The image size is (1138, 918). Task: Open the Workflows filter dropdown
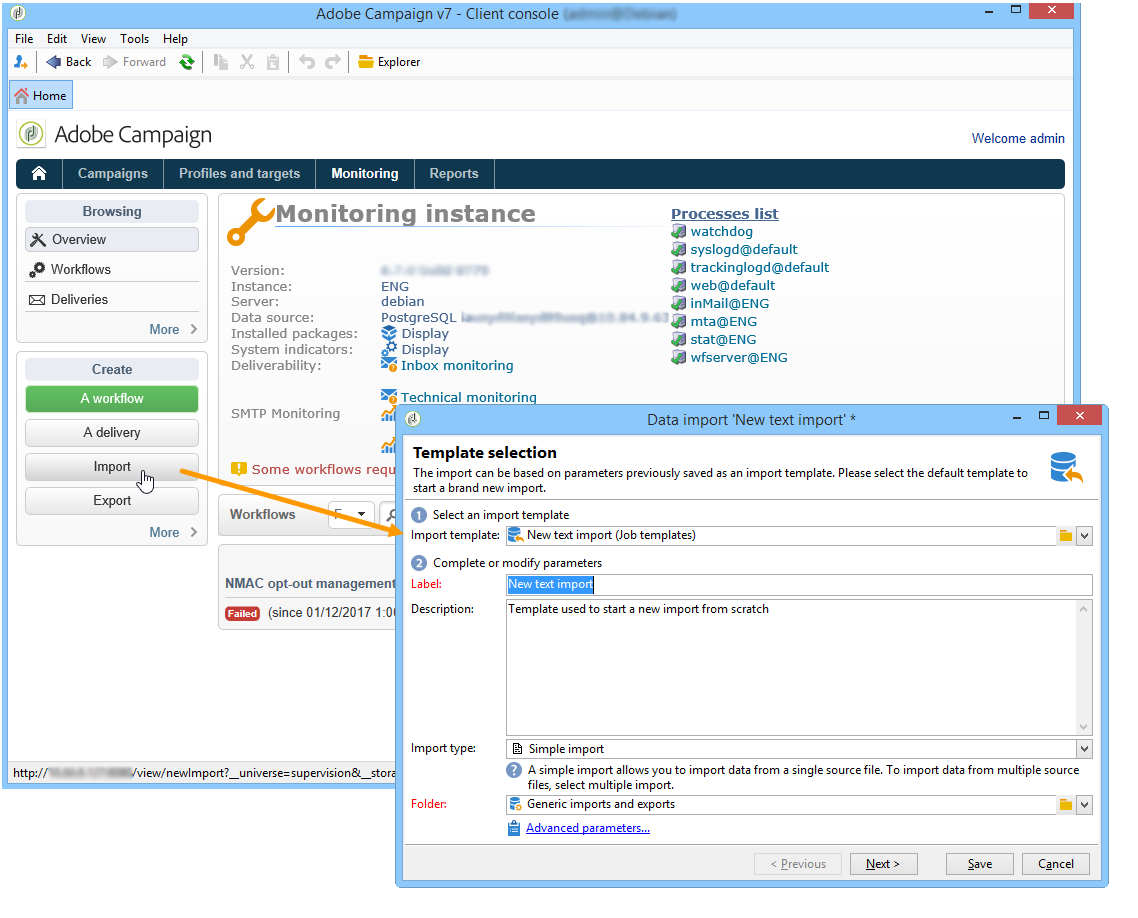click(x=352, y=515)
